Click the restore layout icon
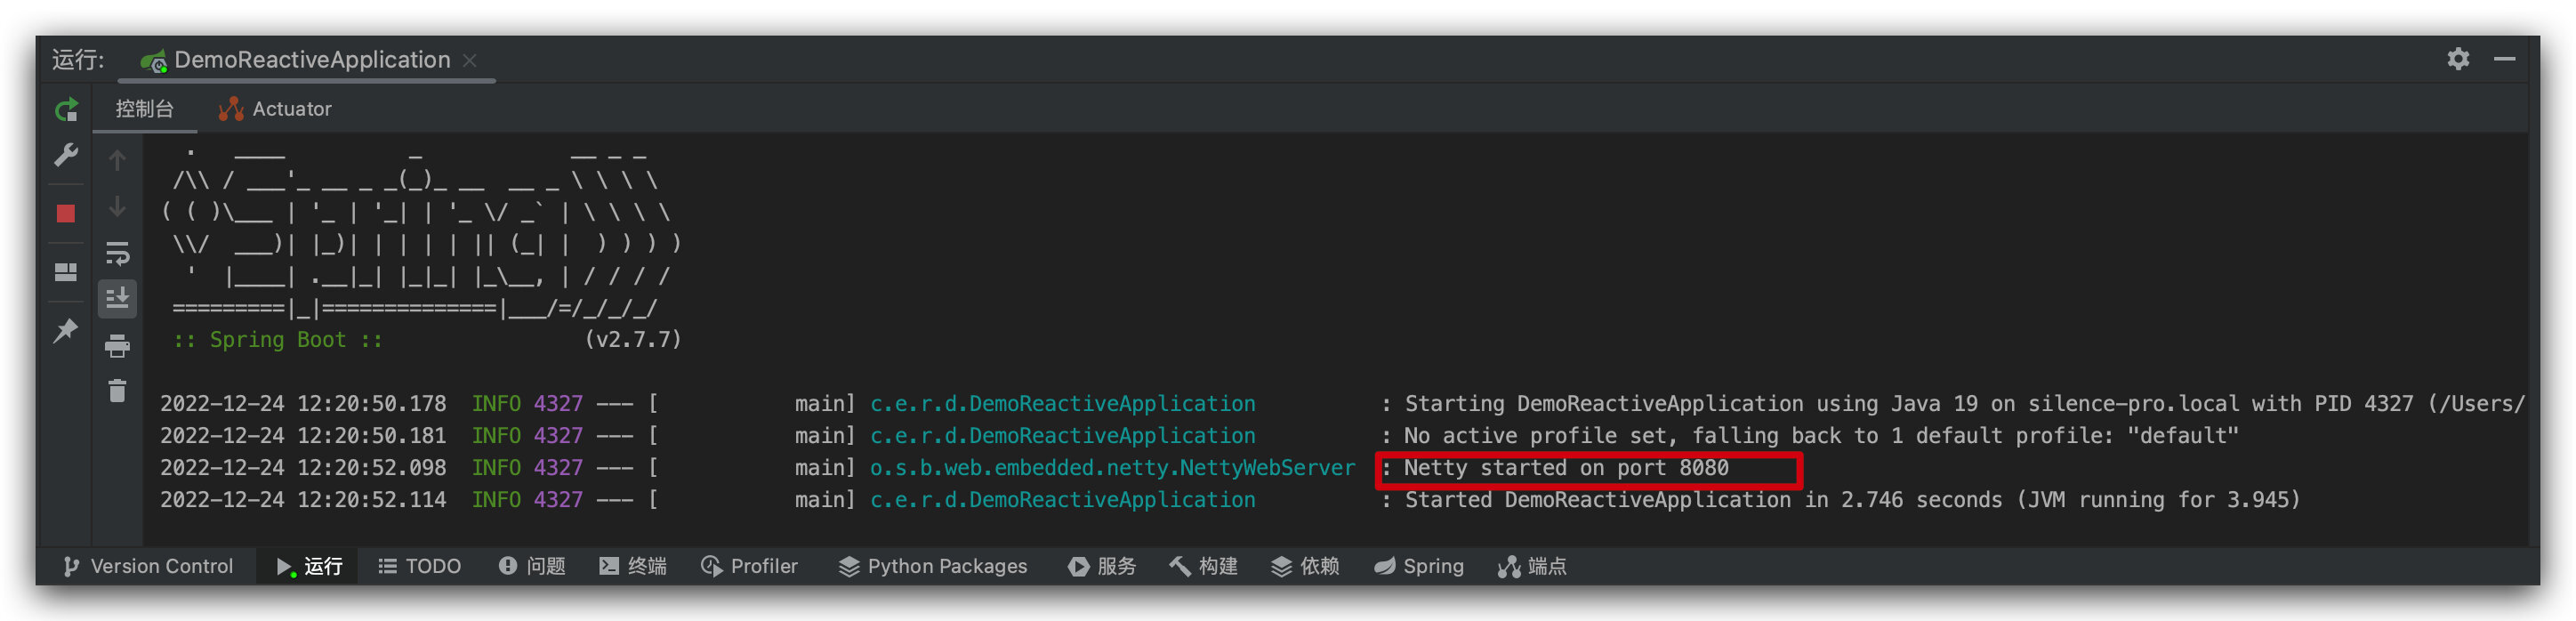The width and height of the screenshot is (2576, 621). click(x=66, y=272)
